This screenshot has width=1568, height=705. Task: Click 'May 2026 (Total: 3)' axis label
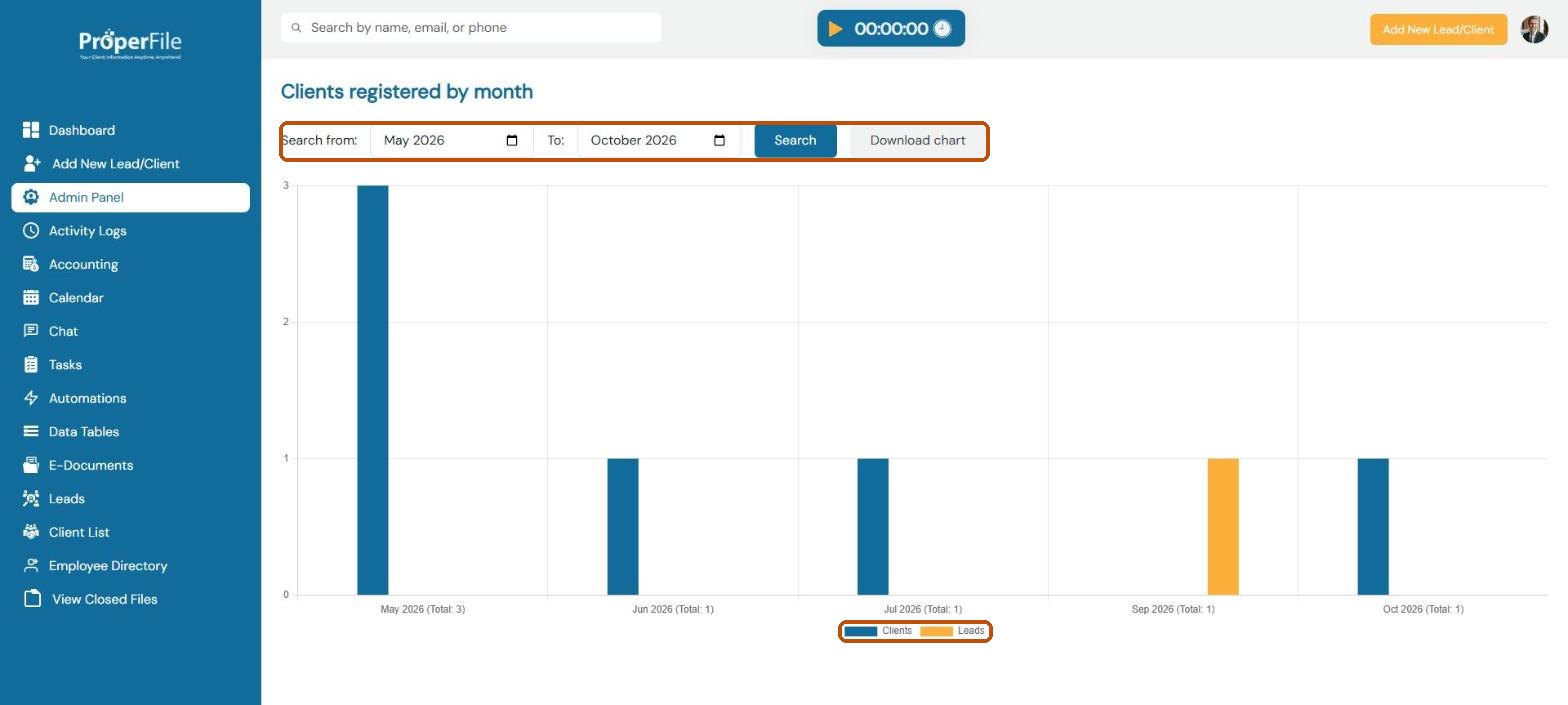tap(423, 609)
